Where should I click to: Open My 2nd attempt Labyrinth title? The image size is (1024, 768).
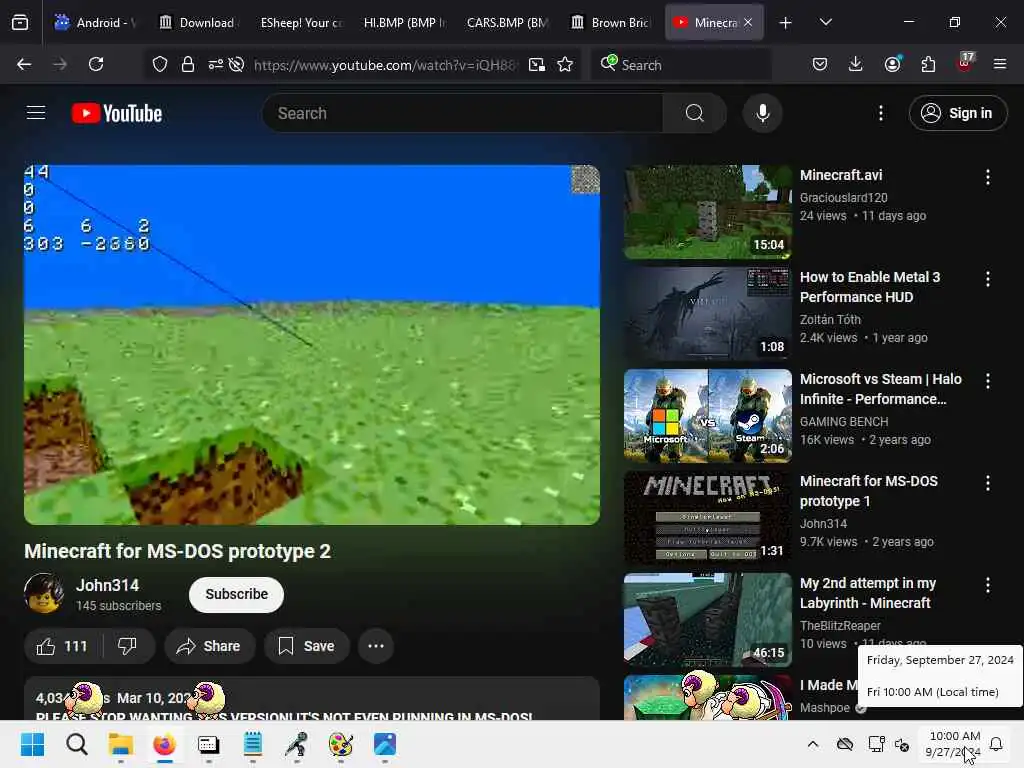click(x=868, y=593)
